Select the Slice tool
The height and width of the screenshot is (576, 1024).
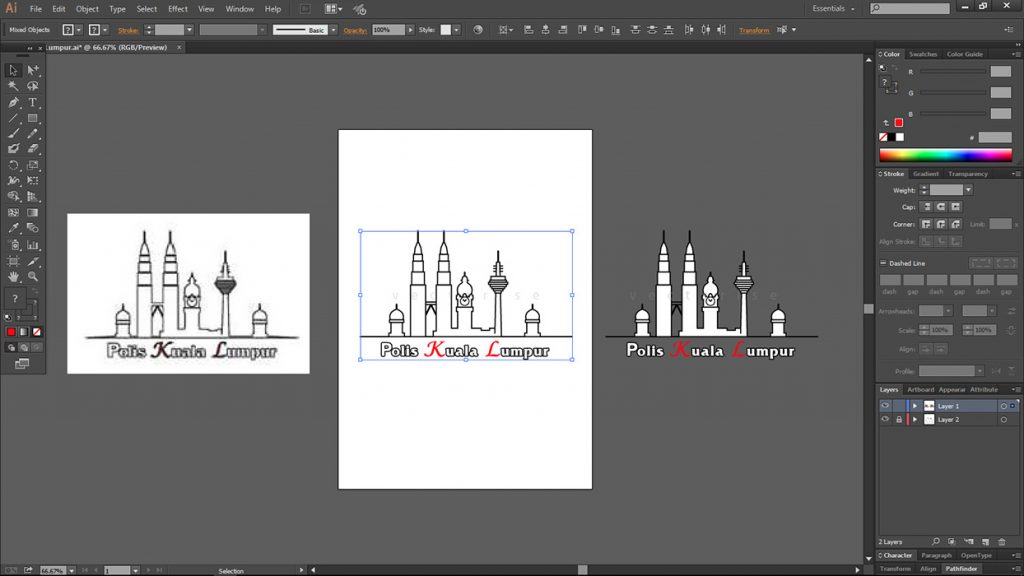[33, 261]
